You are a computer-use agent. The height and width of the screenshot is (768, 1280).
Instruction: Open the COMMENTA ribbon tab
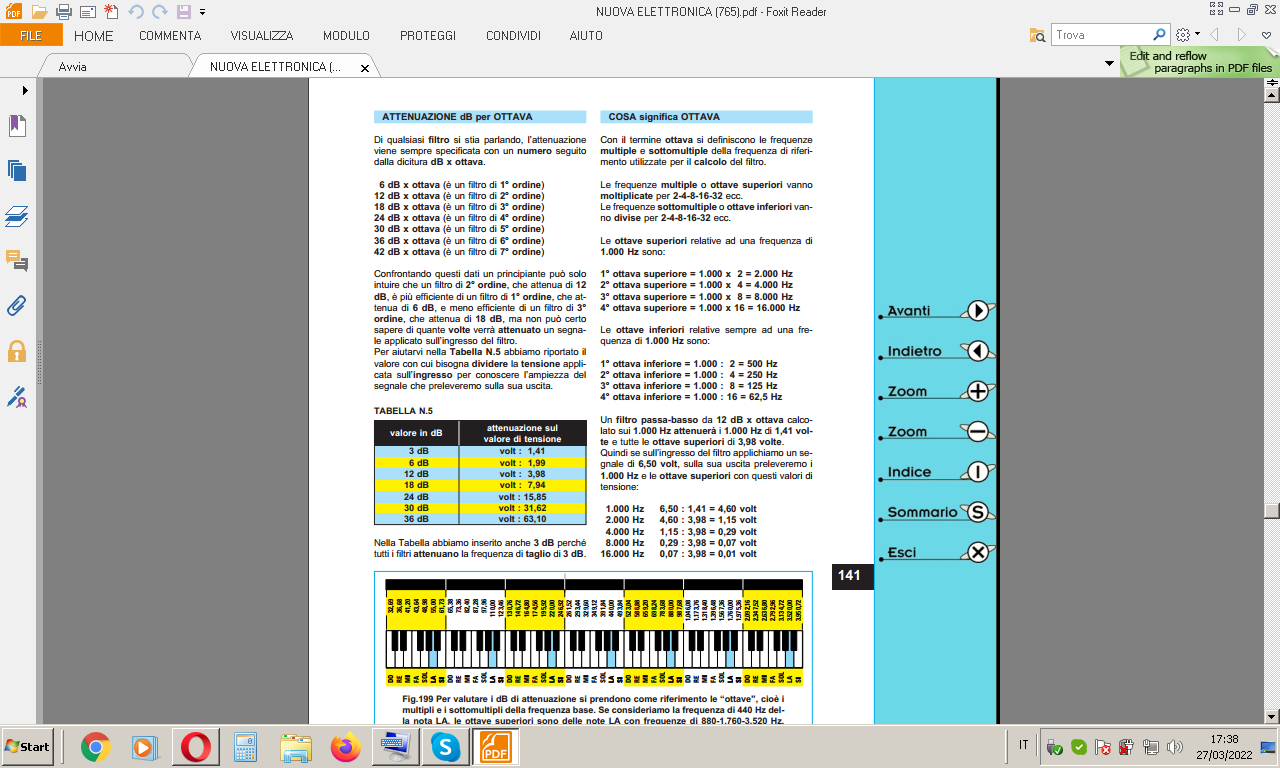click(170, 36)
